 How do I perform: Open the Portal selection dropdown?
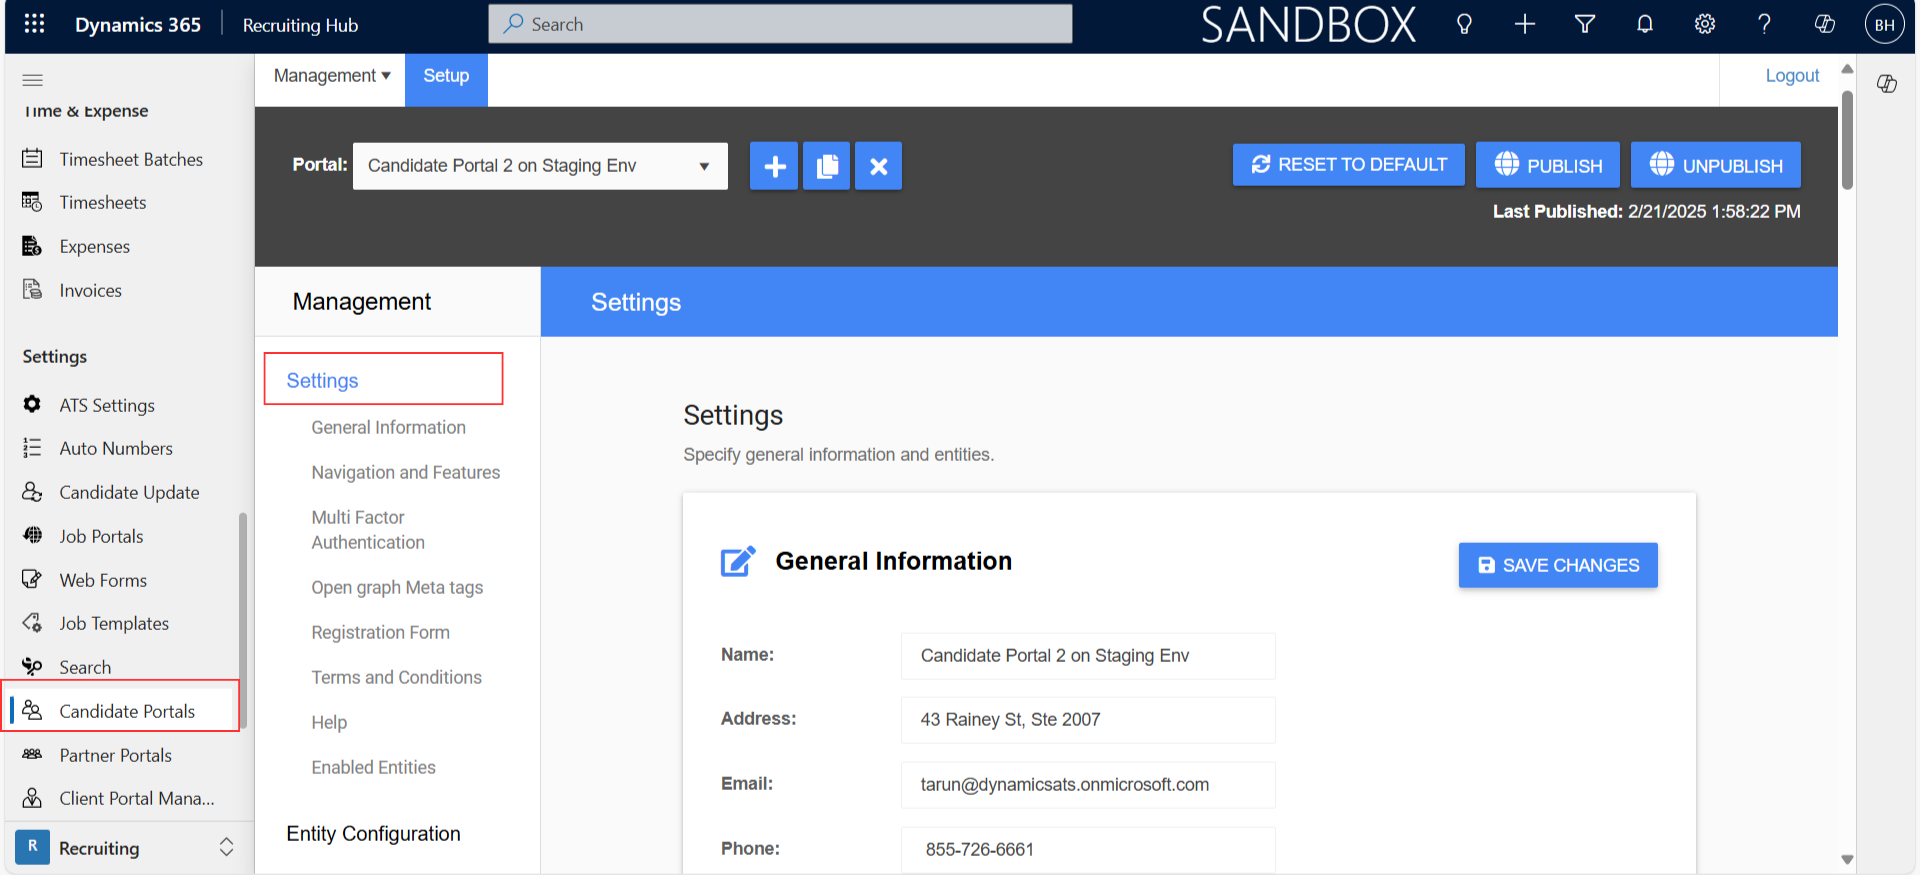click(x=540, y=166)
